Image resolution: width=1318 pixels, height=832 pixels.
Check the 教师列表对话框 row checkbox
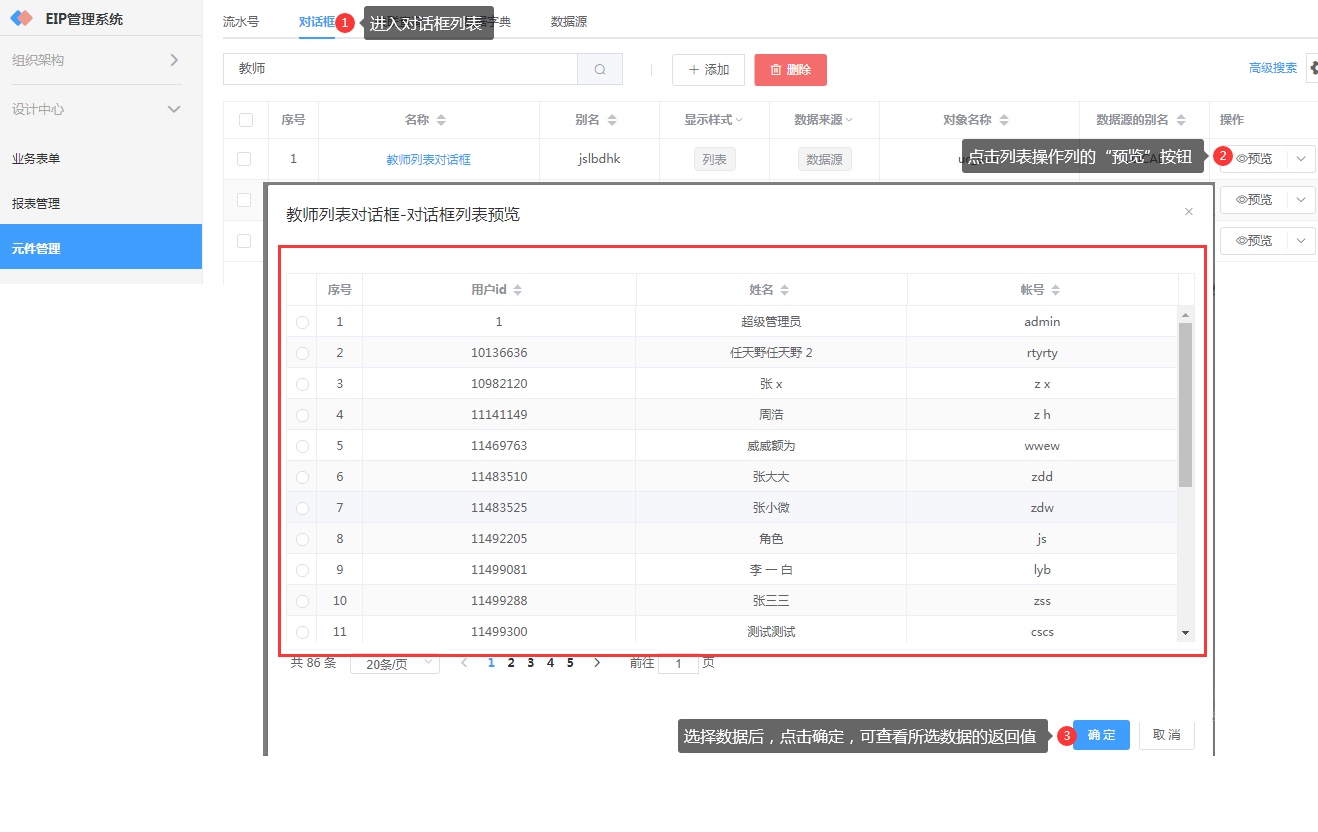pos(244,159)
